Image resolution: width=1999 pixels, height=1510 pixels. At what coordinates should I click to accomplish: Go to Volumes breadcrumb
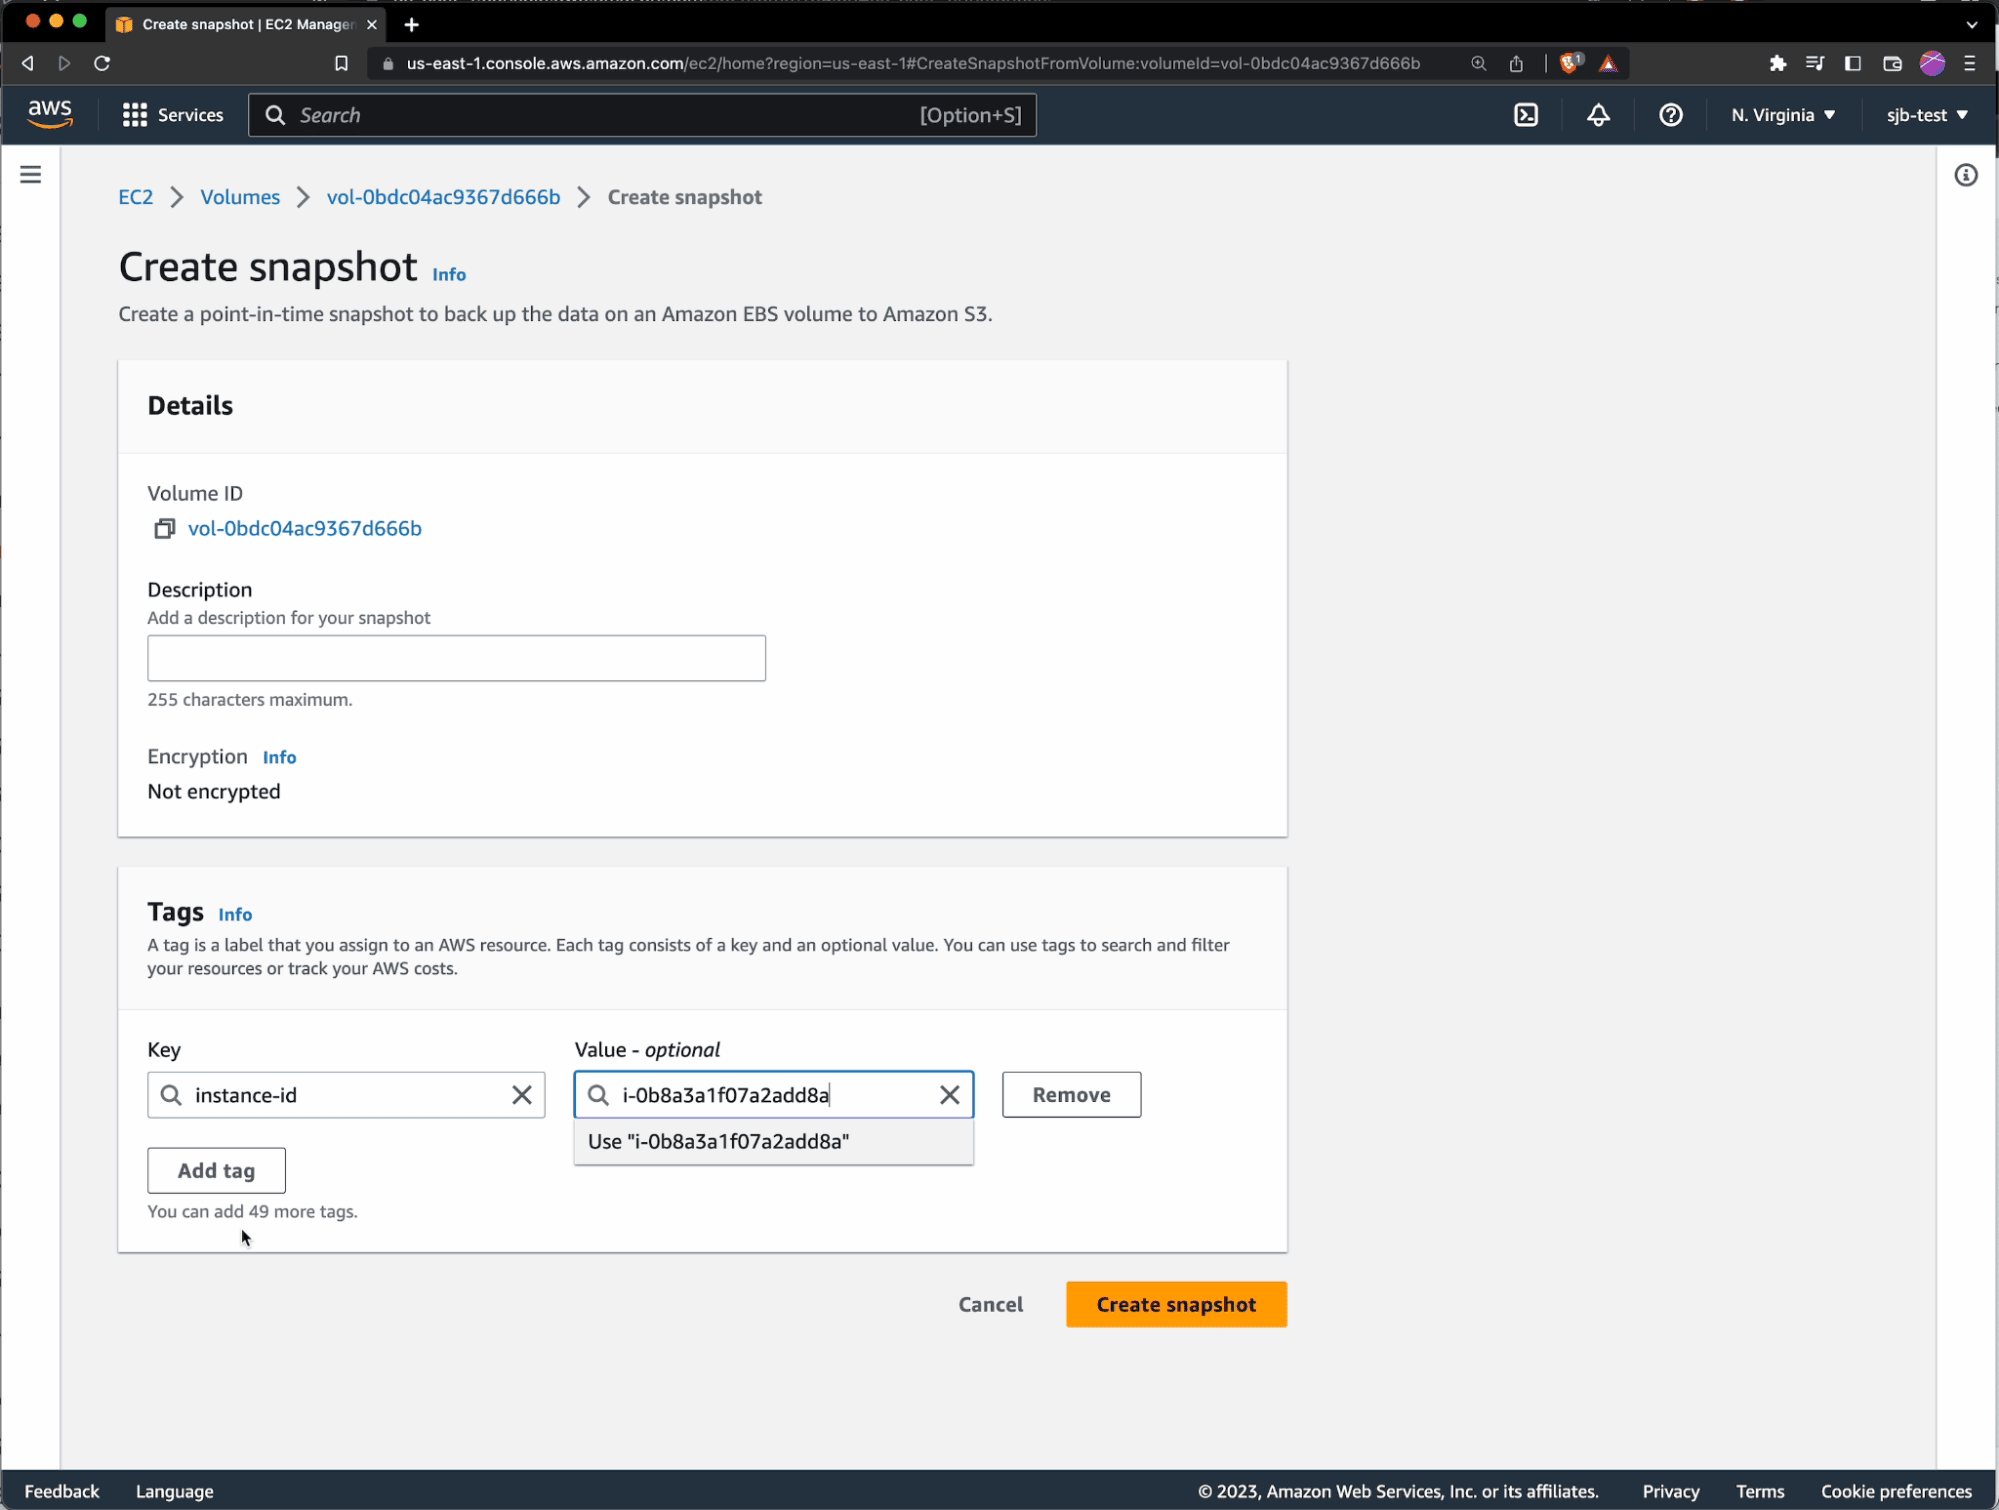(x=240, y=197)
